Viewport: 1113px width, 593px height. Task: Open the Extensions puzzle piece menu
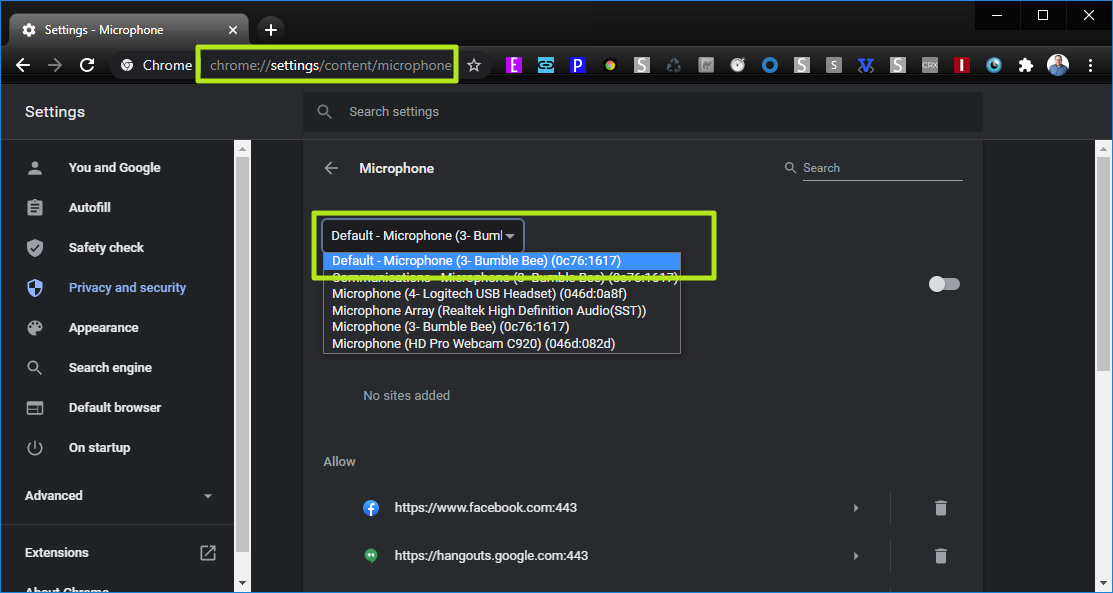(x=1026, y=65)
